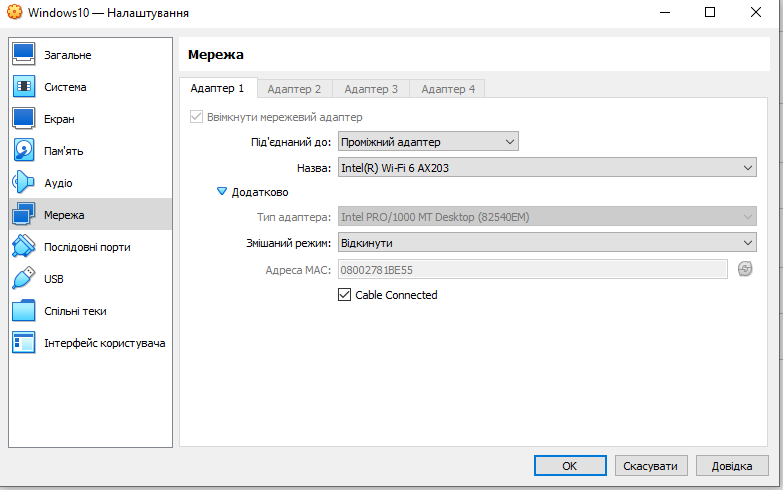
Task: Open help with Довідка button
Action: (732, 466)
